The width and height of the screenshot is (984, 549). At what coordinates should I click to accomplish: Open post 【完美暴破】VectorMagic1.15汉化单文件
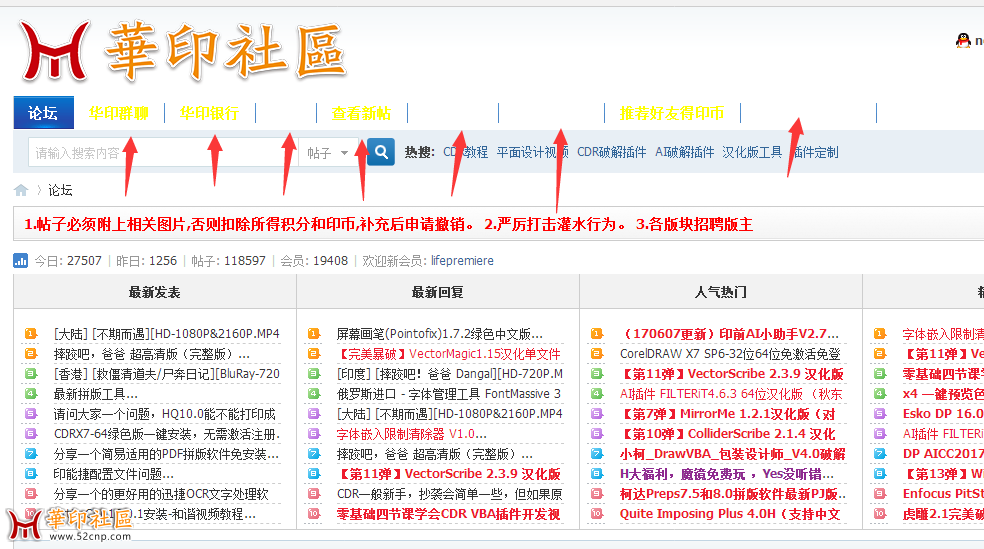(x=449, y=354)
